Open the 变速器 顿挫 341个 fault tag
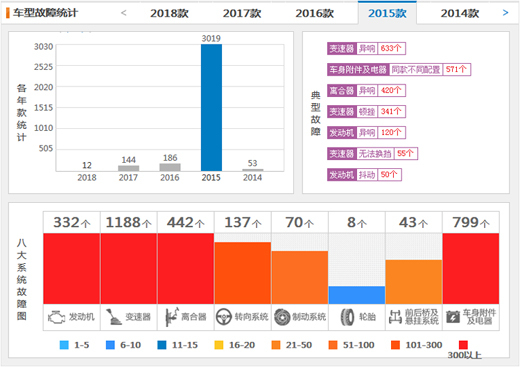This screenshot has height=367, width=520. [366, 112]
